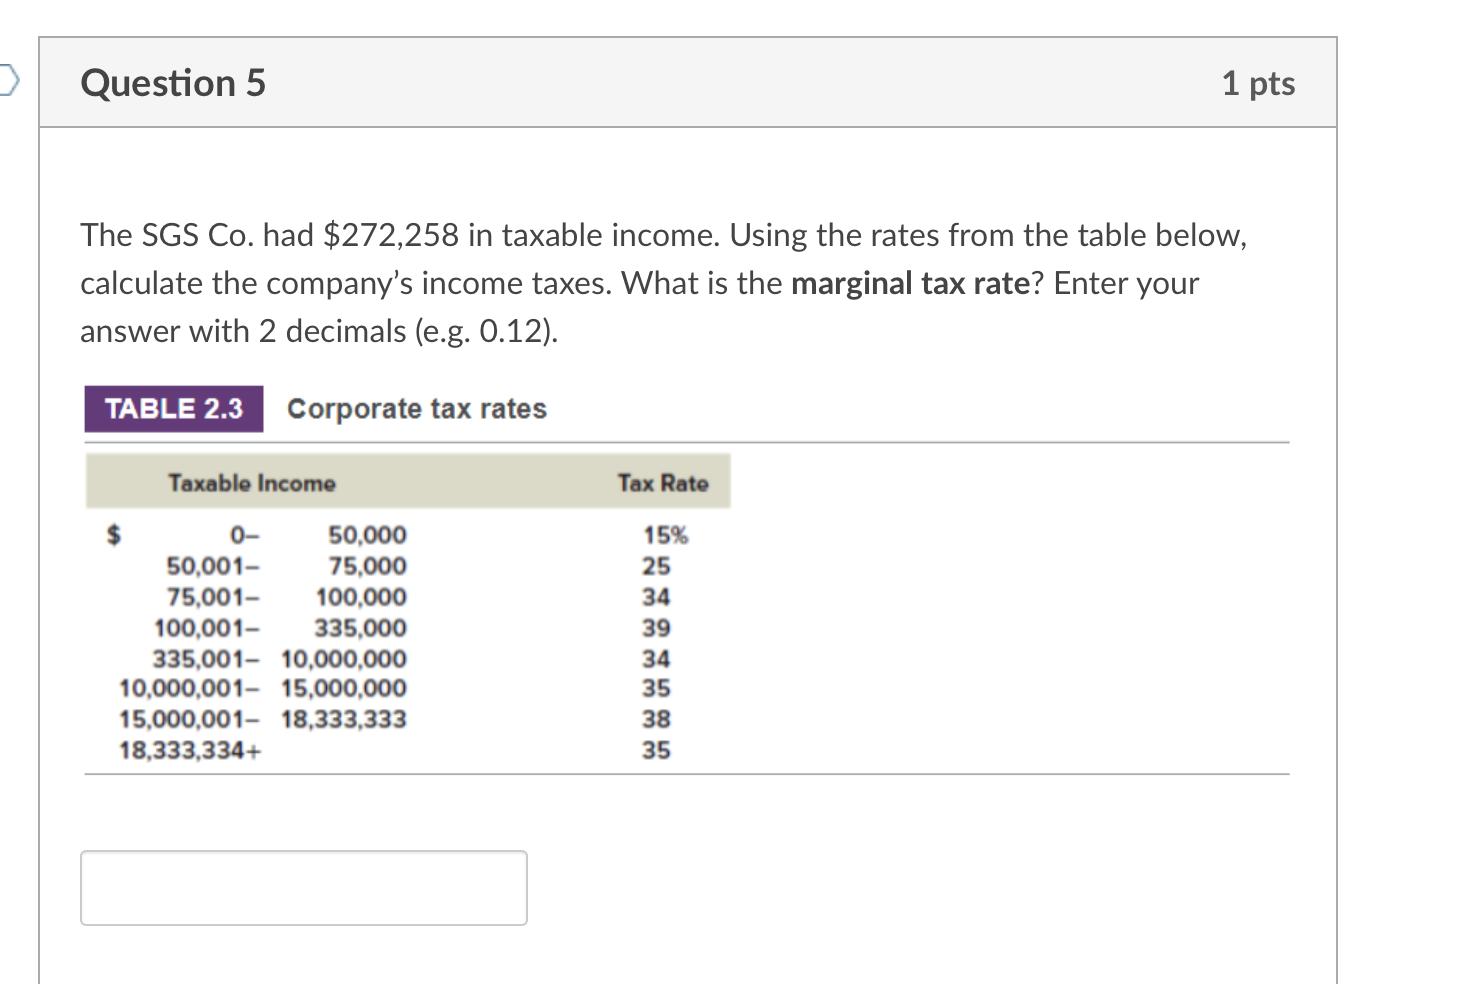Select the 38 tax rate entry

(x=657, y=718)
